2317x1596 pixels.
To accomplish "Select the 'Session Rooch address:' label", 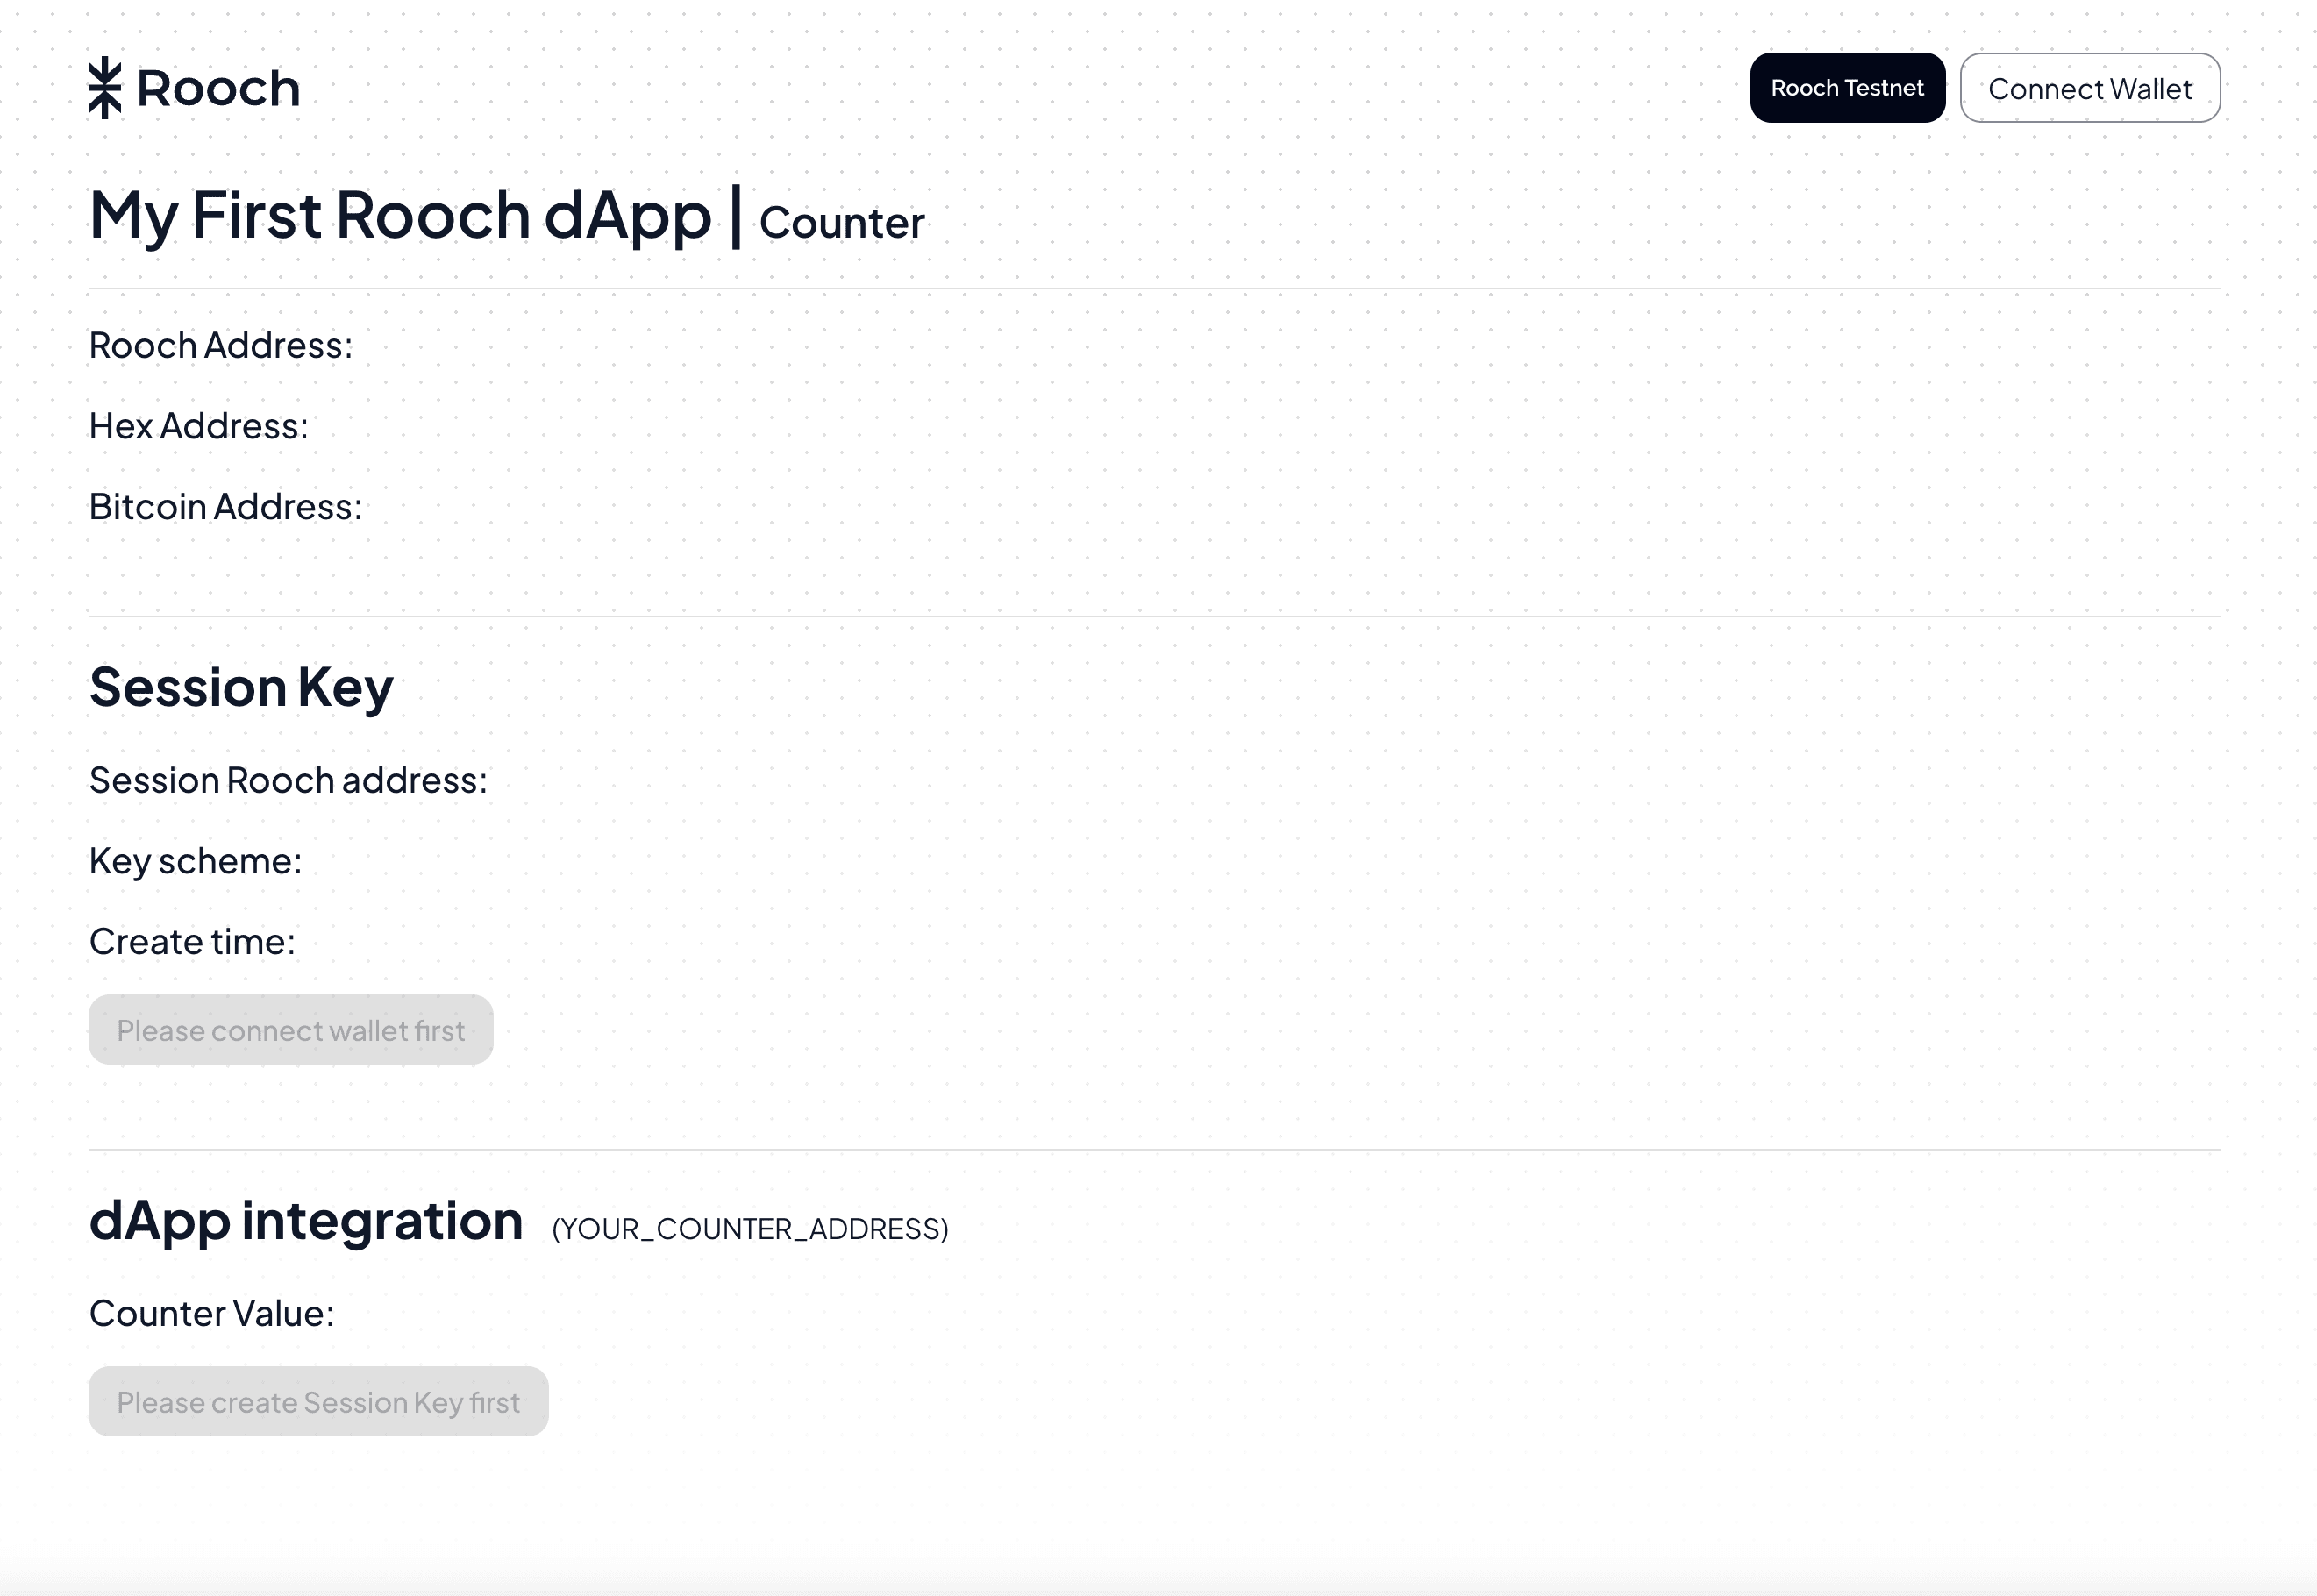I will (x=288, y=780).
